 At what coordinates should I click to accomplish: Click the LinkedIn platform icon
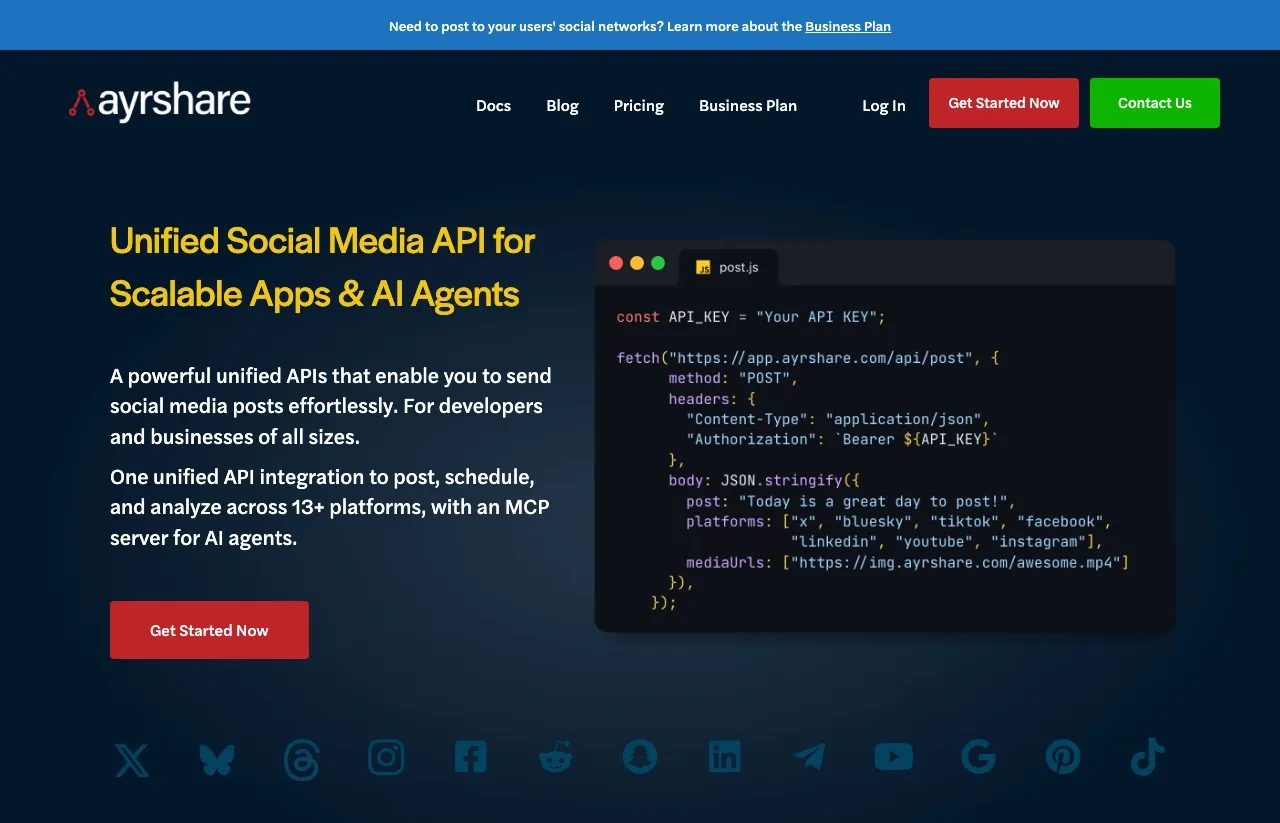724,757
